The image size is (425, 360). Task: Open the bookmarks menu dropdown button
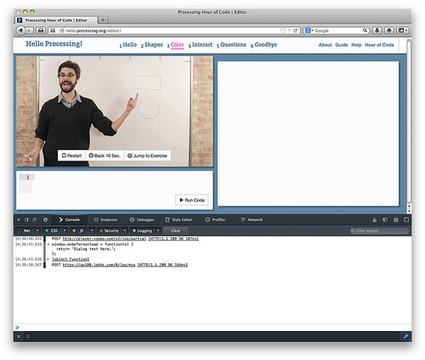click(402, 30)
